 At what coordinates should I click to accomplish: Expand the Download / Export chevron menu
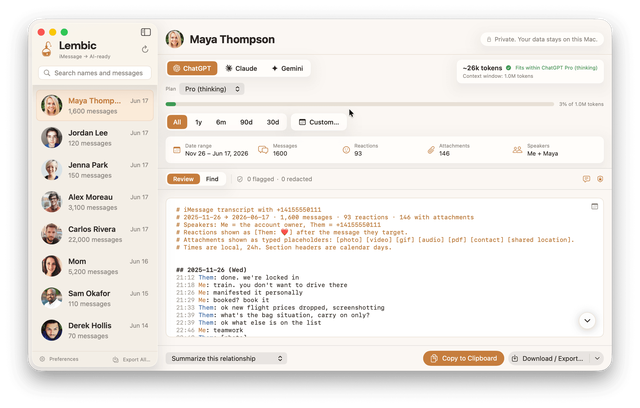(x=597, y=359)
